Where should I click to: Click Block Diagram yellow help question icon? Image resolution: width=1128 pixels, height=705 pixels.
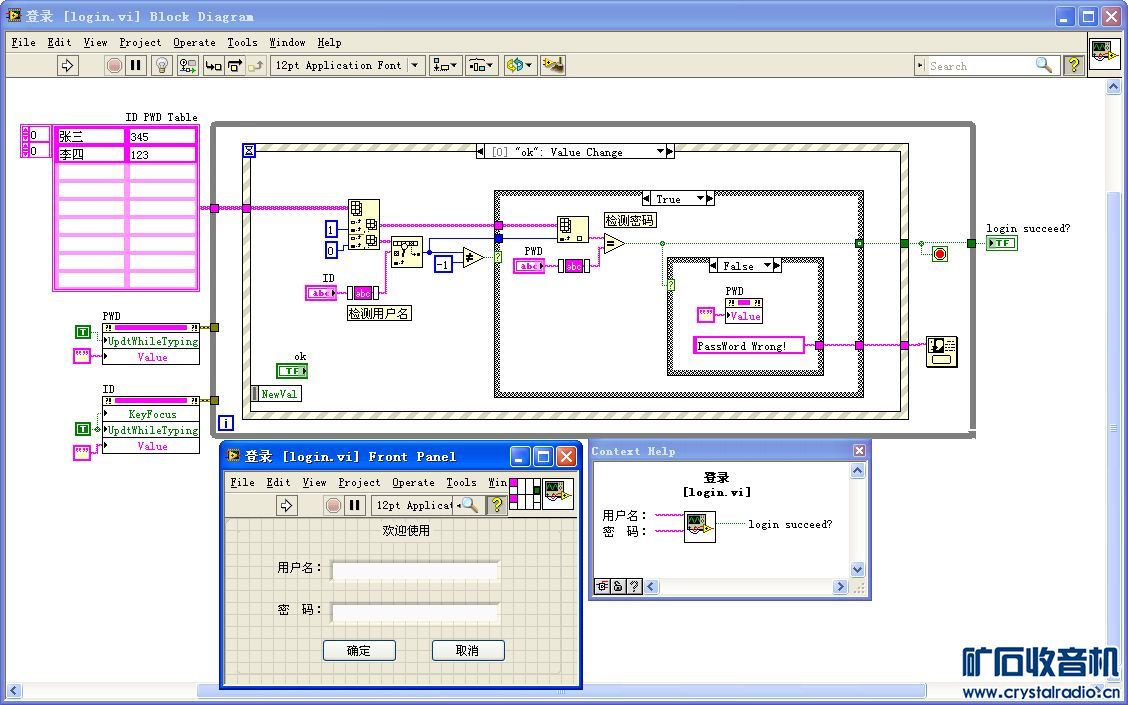pos(1073,65)
